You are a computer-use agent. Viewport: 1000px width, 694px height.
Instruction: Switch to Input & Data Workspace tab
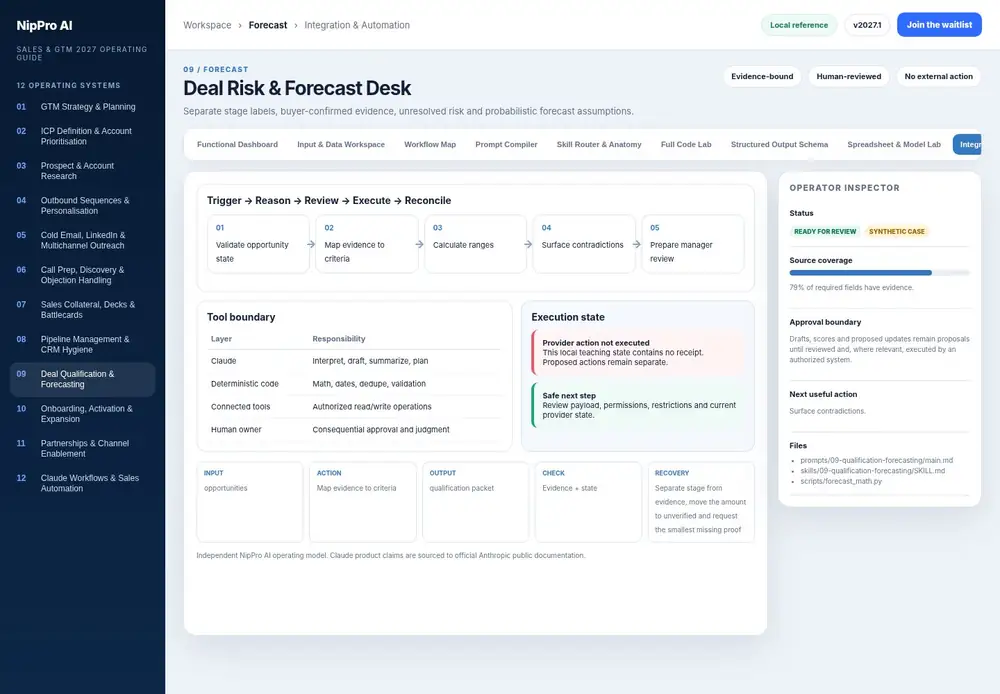[341, 145]
